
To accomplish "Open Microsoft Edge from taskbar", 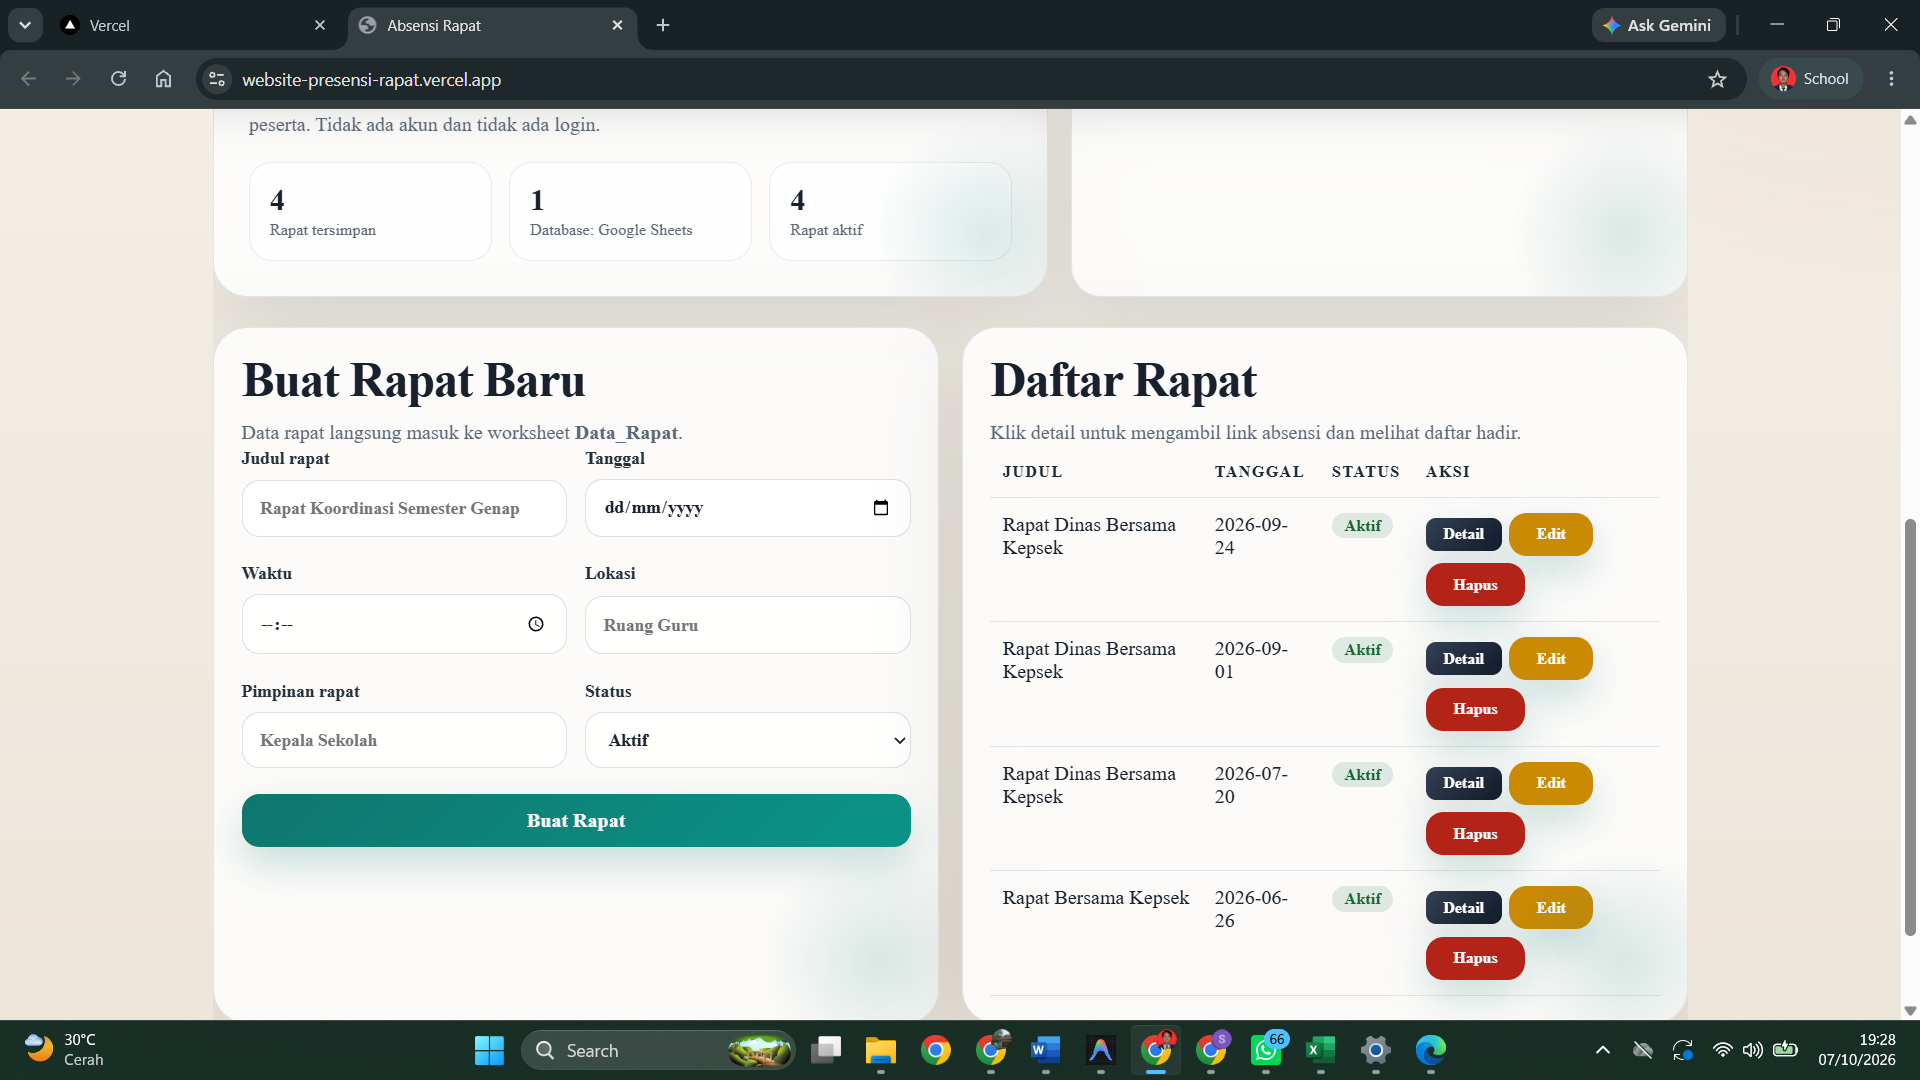I will [x=1431, y=1050].
